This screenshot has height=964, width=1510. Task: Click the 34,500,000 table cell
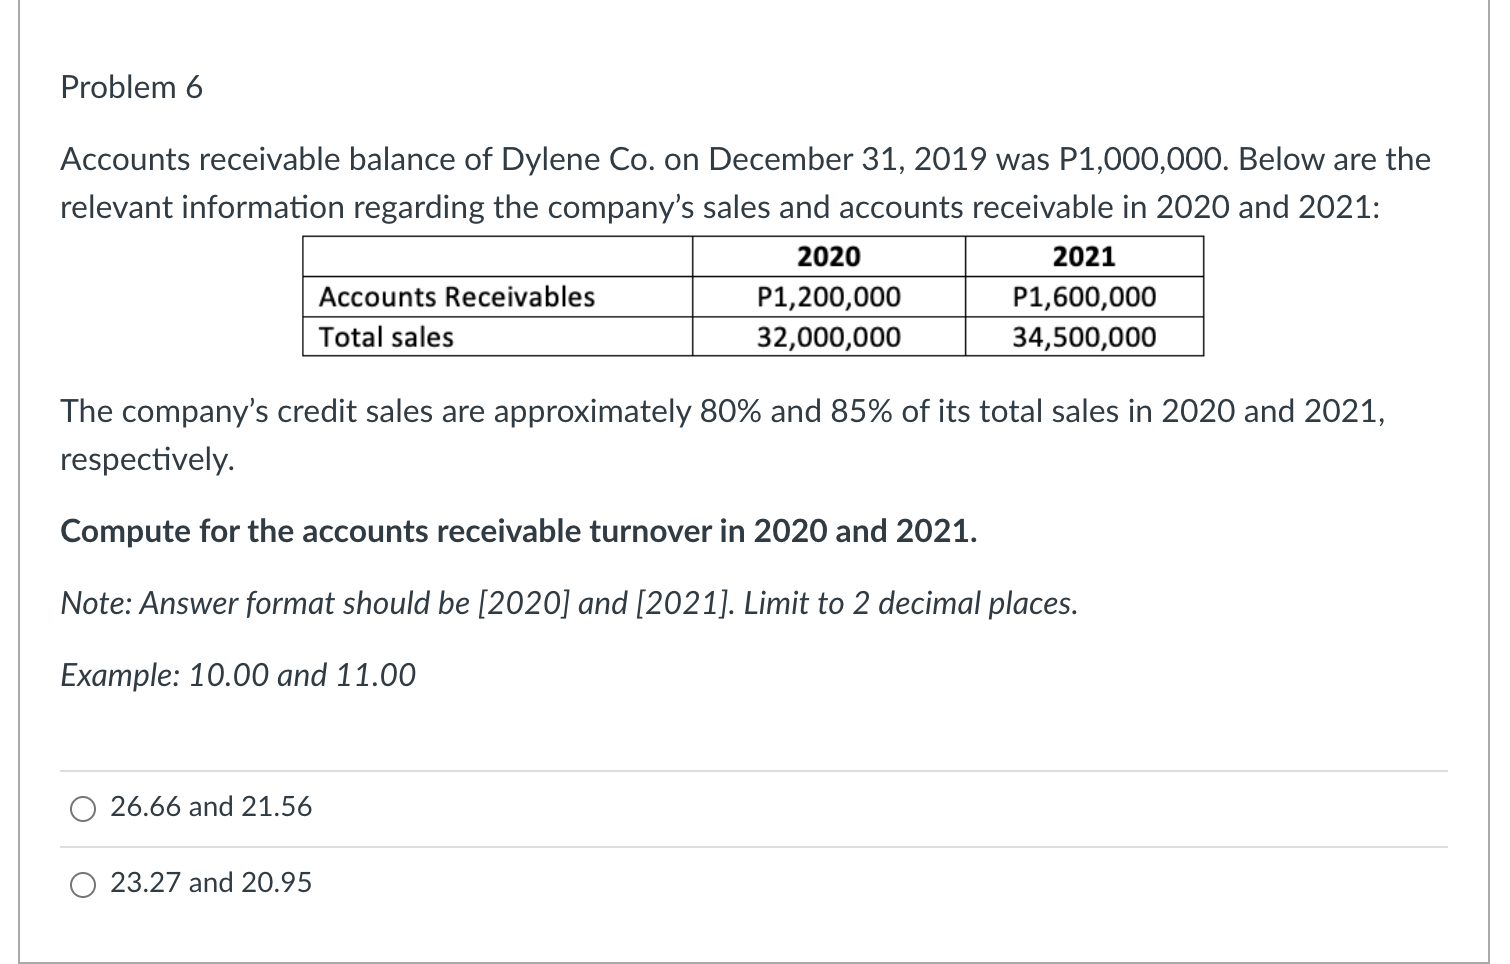click(x=1085, y=337)
